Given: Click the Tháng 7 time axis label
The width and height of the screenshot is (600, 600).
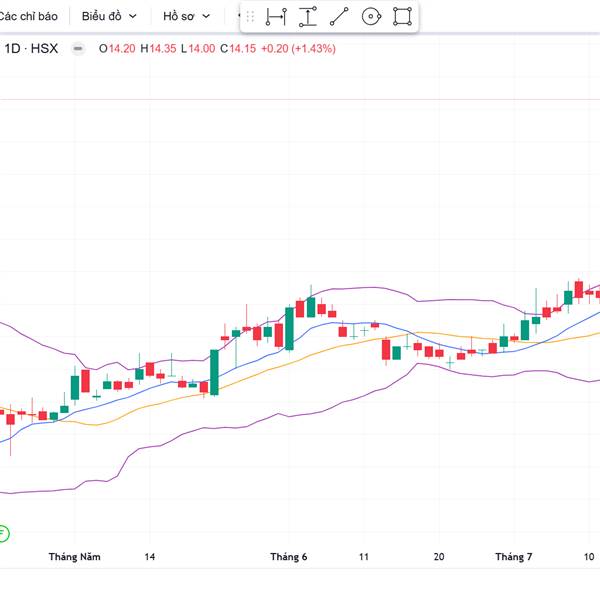Looking at the screenshot, I should 514,557.
